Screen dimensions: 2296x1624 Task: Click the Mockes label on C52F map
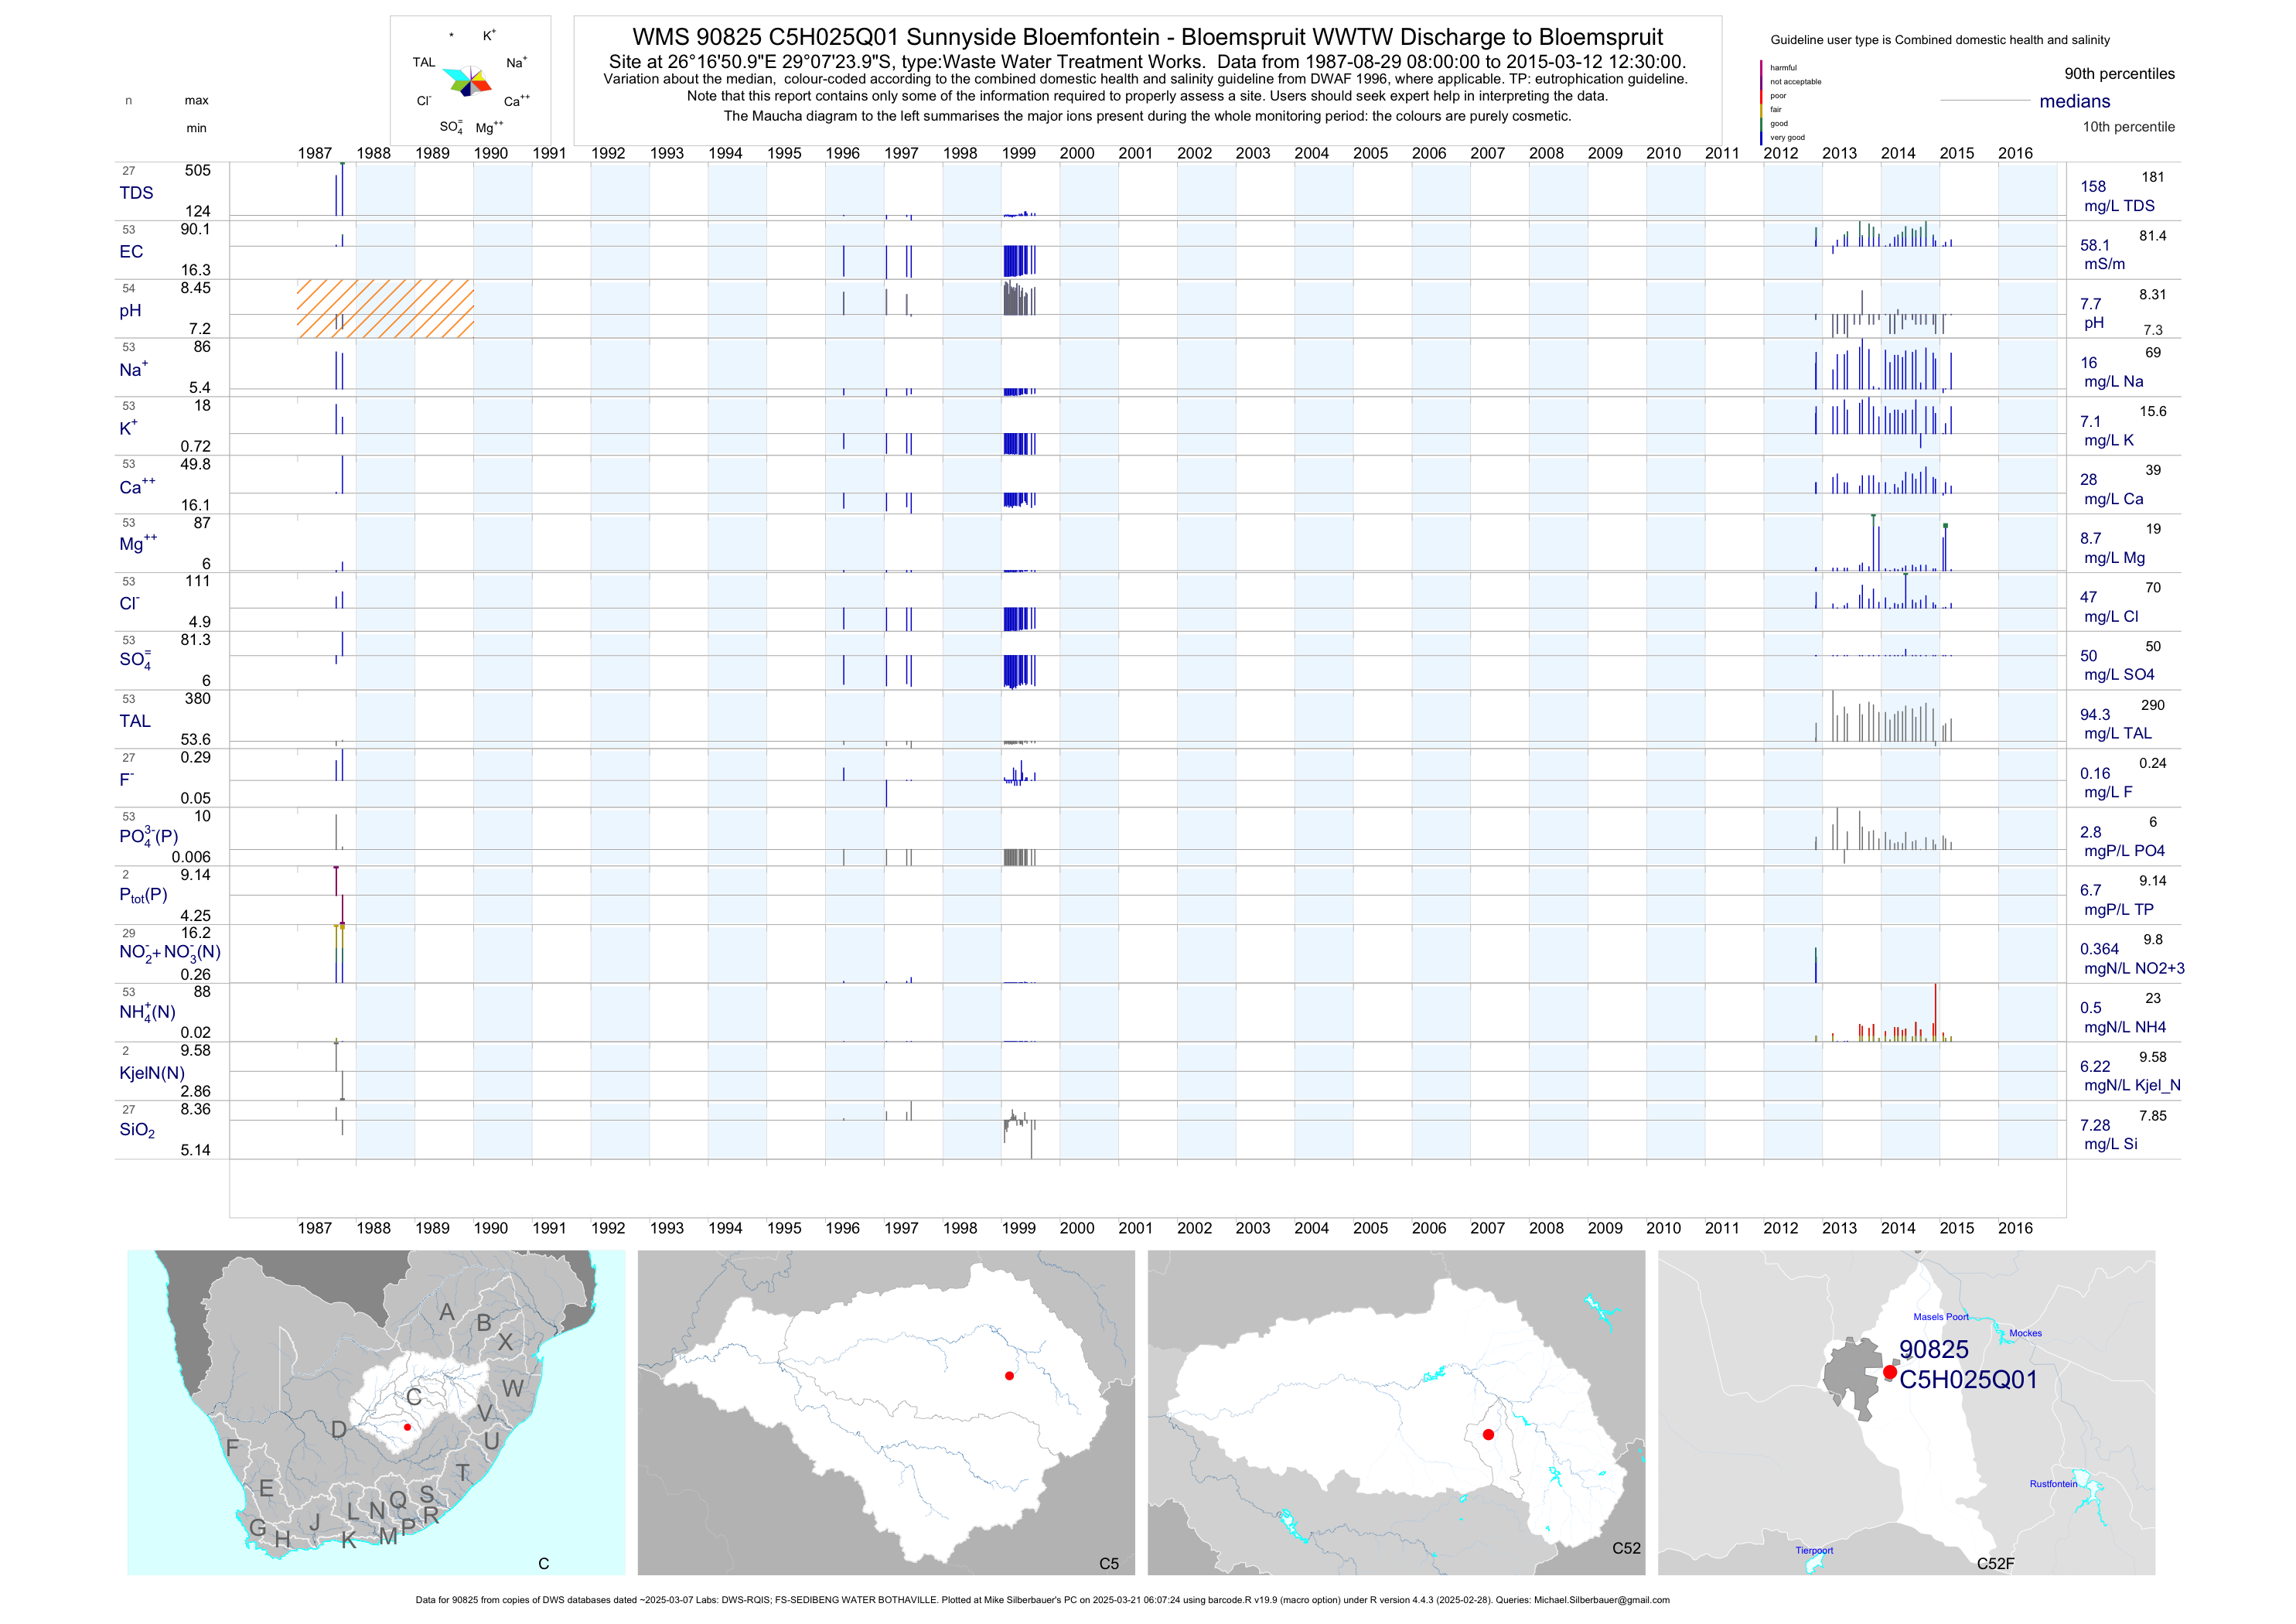point(2025,1333)
